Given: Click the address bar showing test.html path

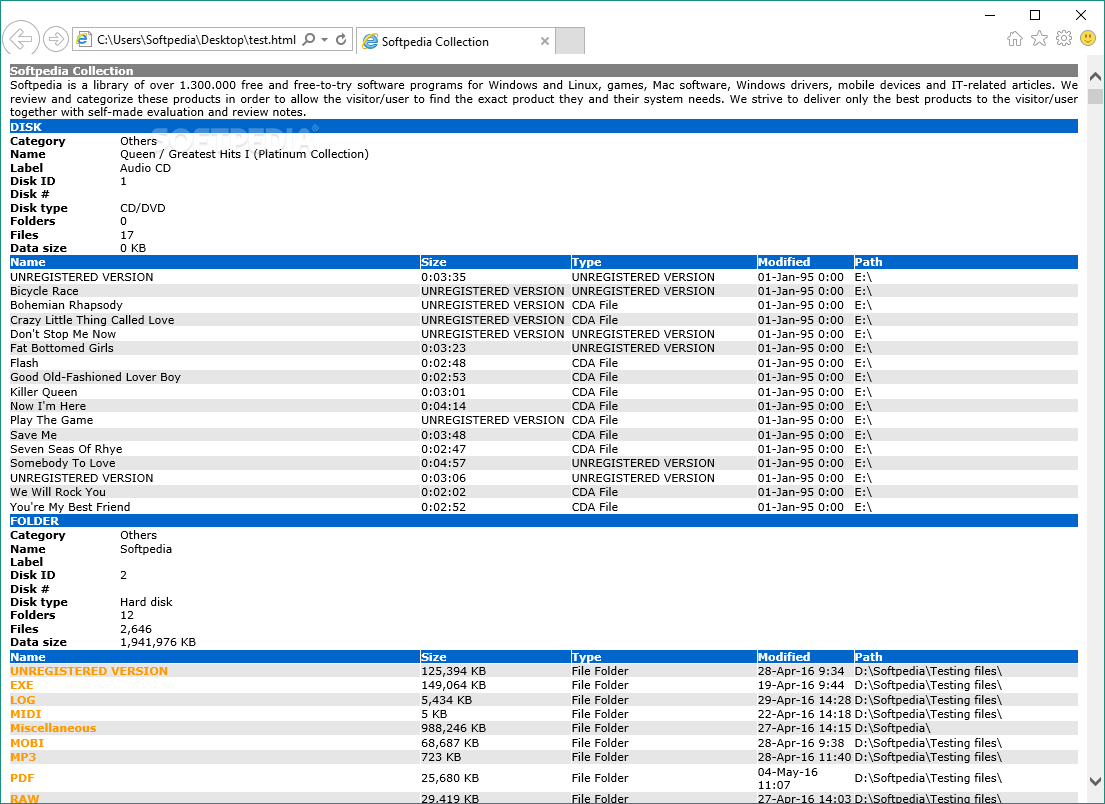Looking at the screenshot, I should 196,39.
